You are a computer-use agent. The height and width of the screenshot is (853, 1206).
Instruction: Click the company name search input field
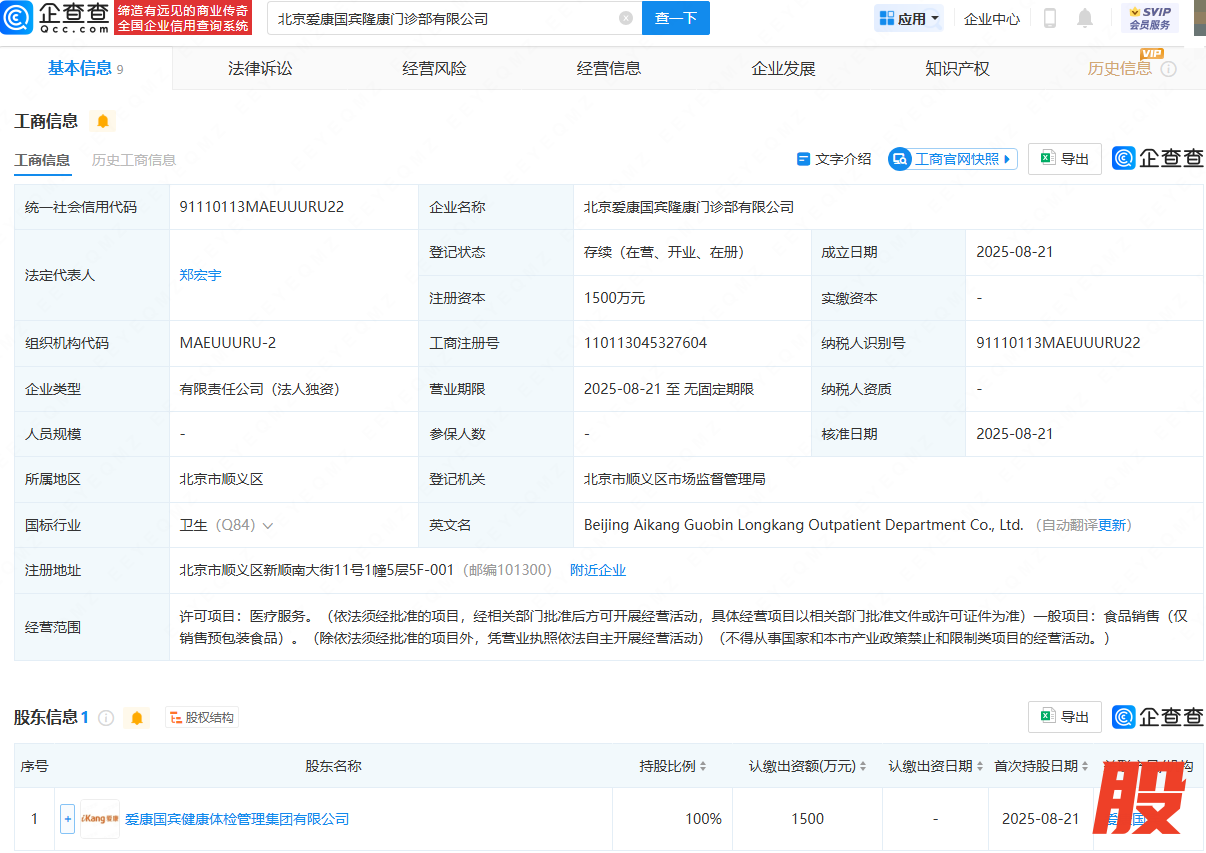440,18
